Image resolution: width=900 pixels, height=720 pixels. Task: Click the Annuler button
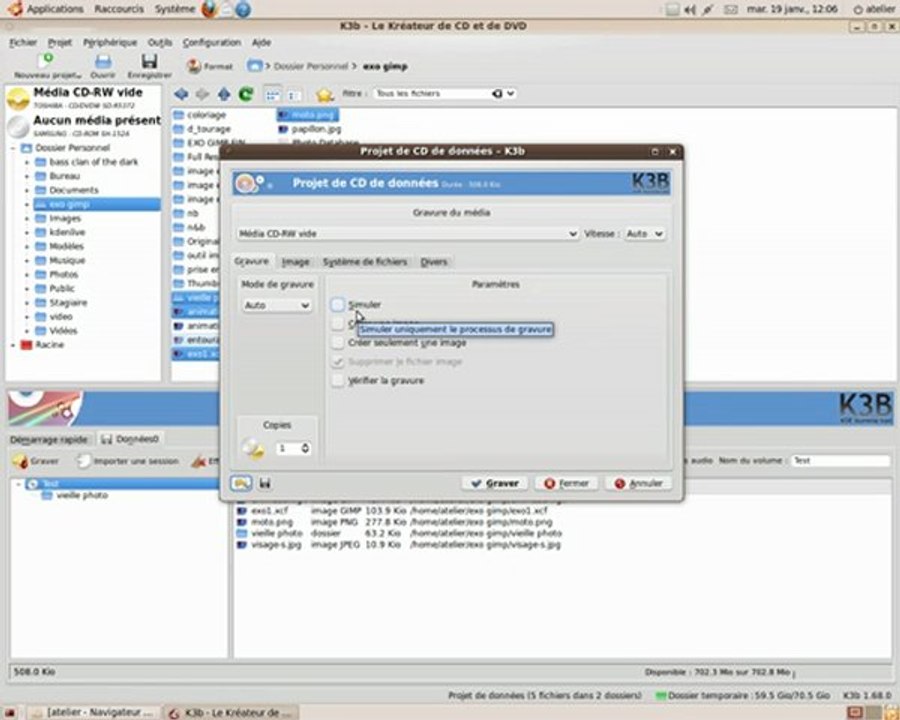(638, 483)
